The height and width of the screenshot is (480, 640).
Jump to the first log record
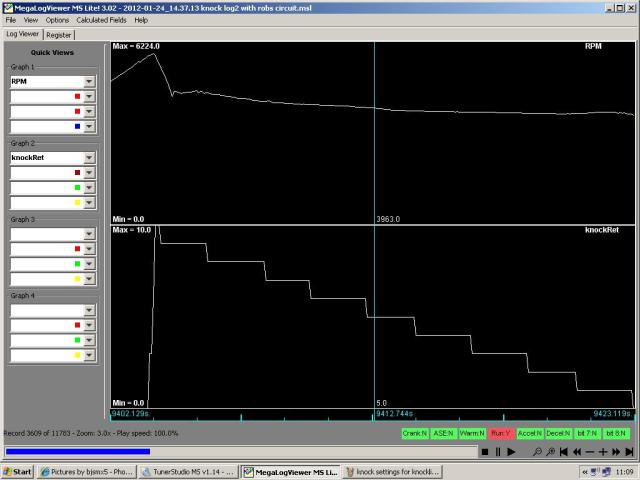coord(564,451)
